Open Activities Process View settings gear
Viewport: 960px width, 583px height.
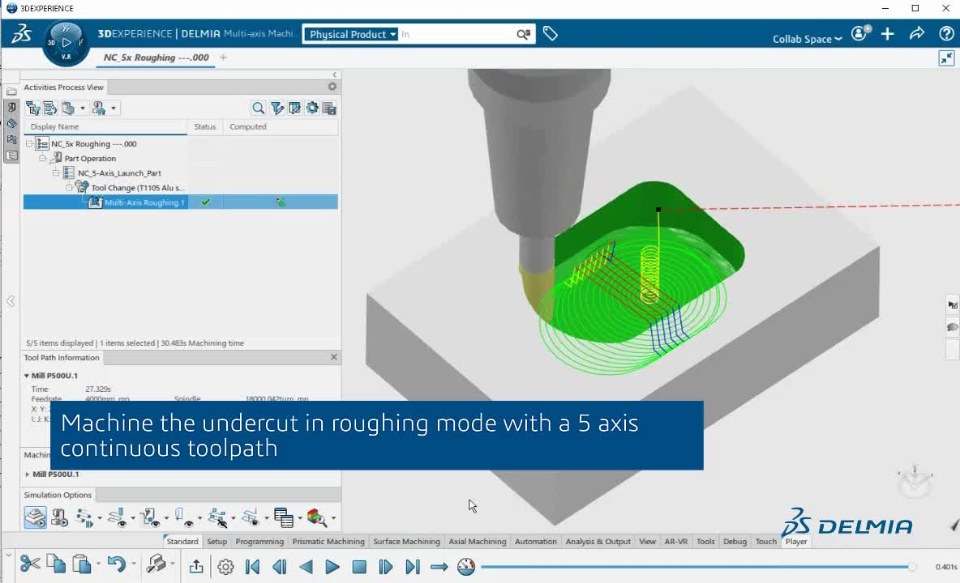pos(332,87)
